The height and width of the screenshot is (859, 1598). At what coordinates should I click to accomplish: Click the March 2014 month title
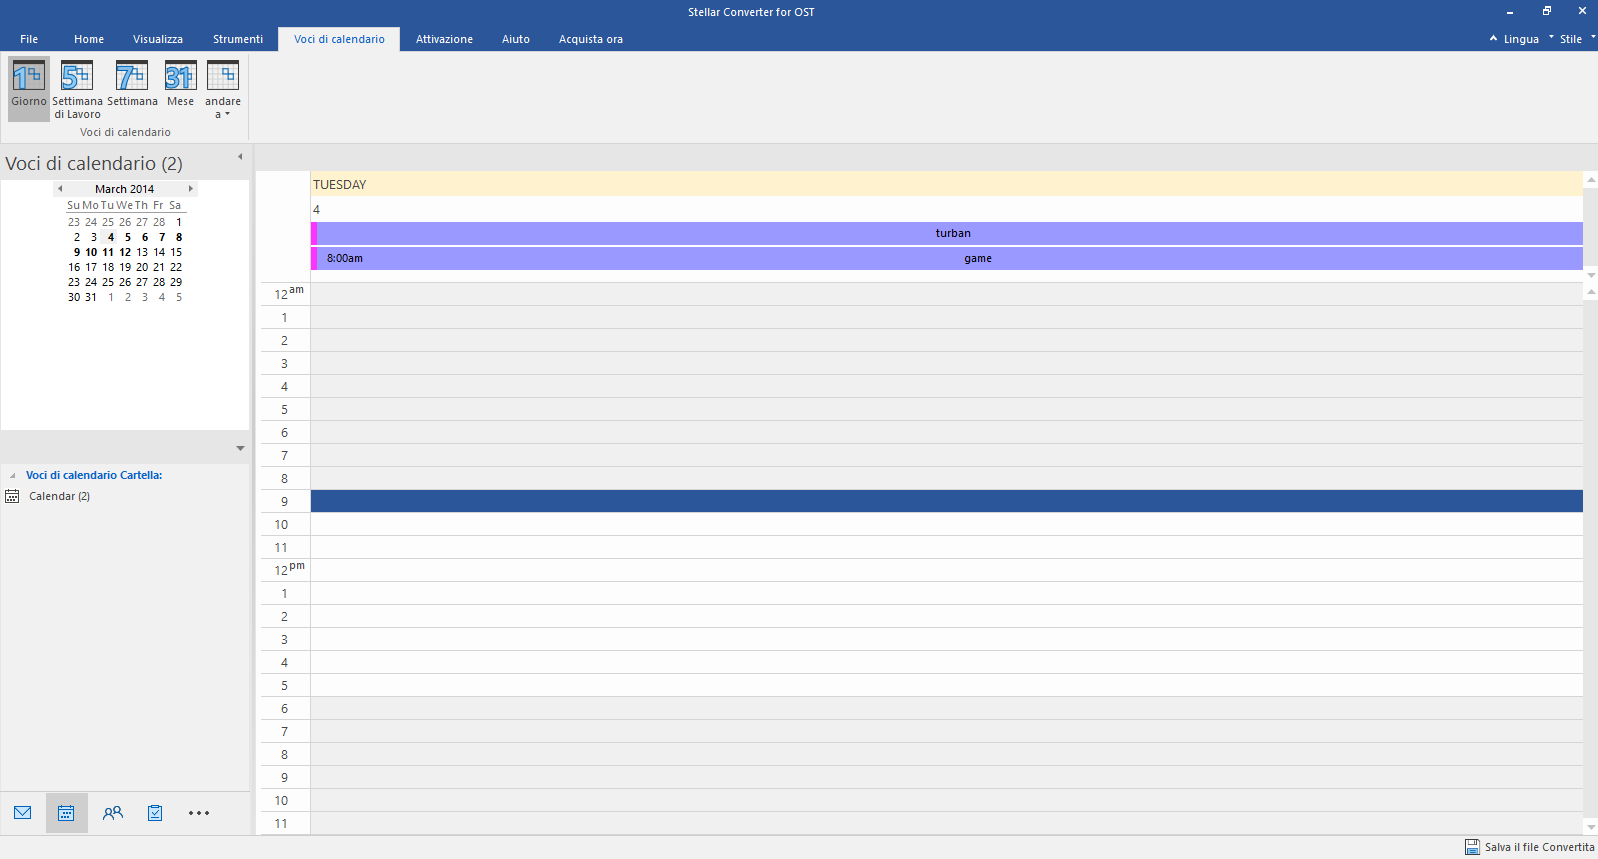[125, 189]
